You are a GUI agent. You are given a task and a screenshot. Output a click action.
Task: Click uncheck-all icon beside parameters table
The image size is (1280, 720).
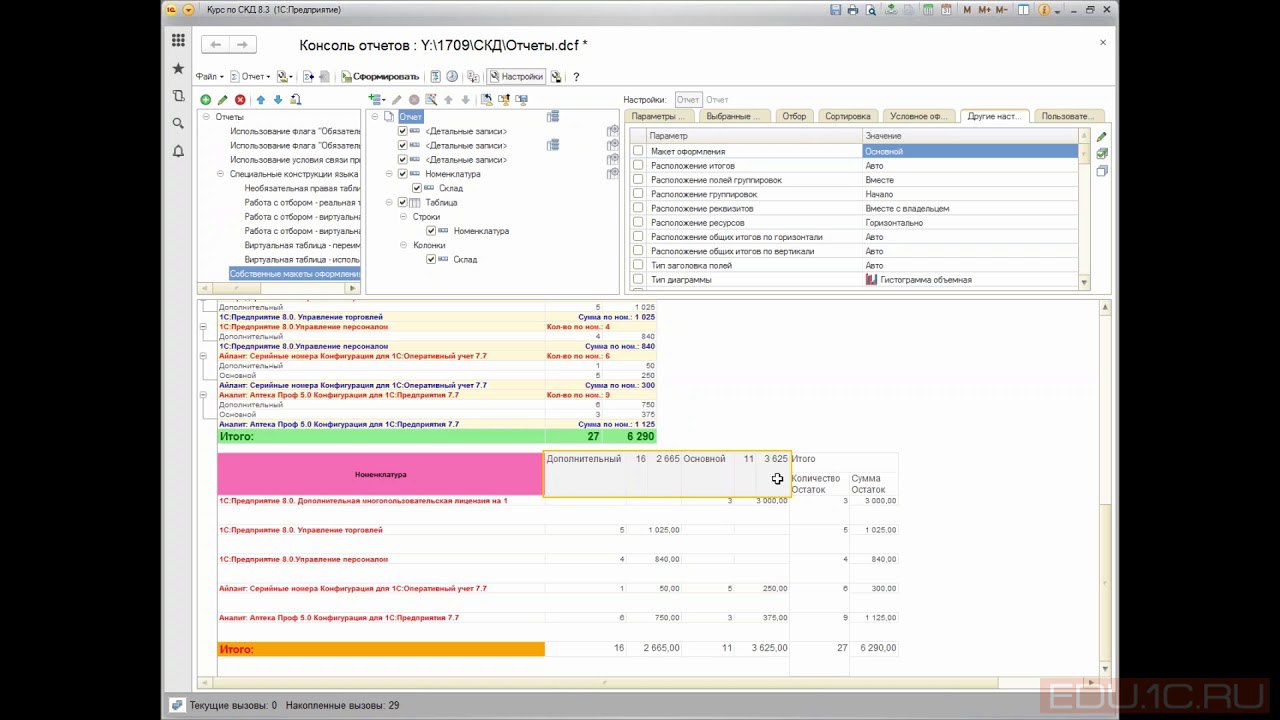coord(1102,171)
